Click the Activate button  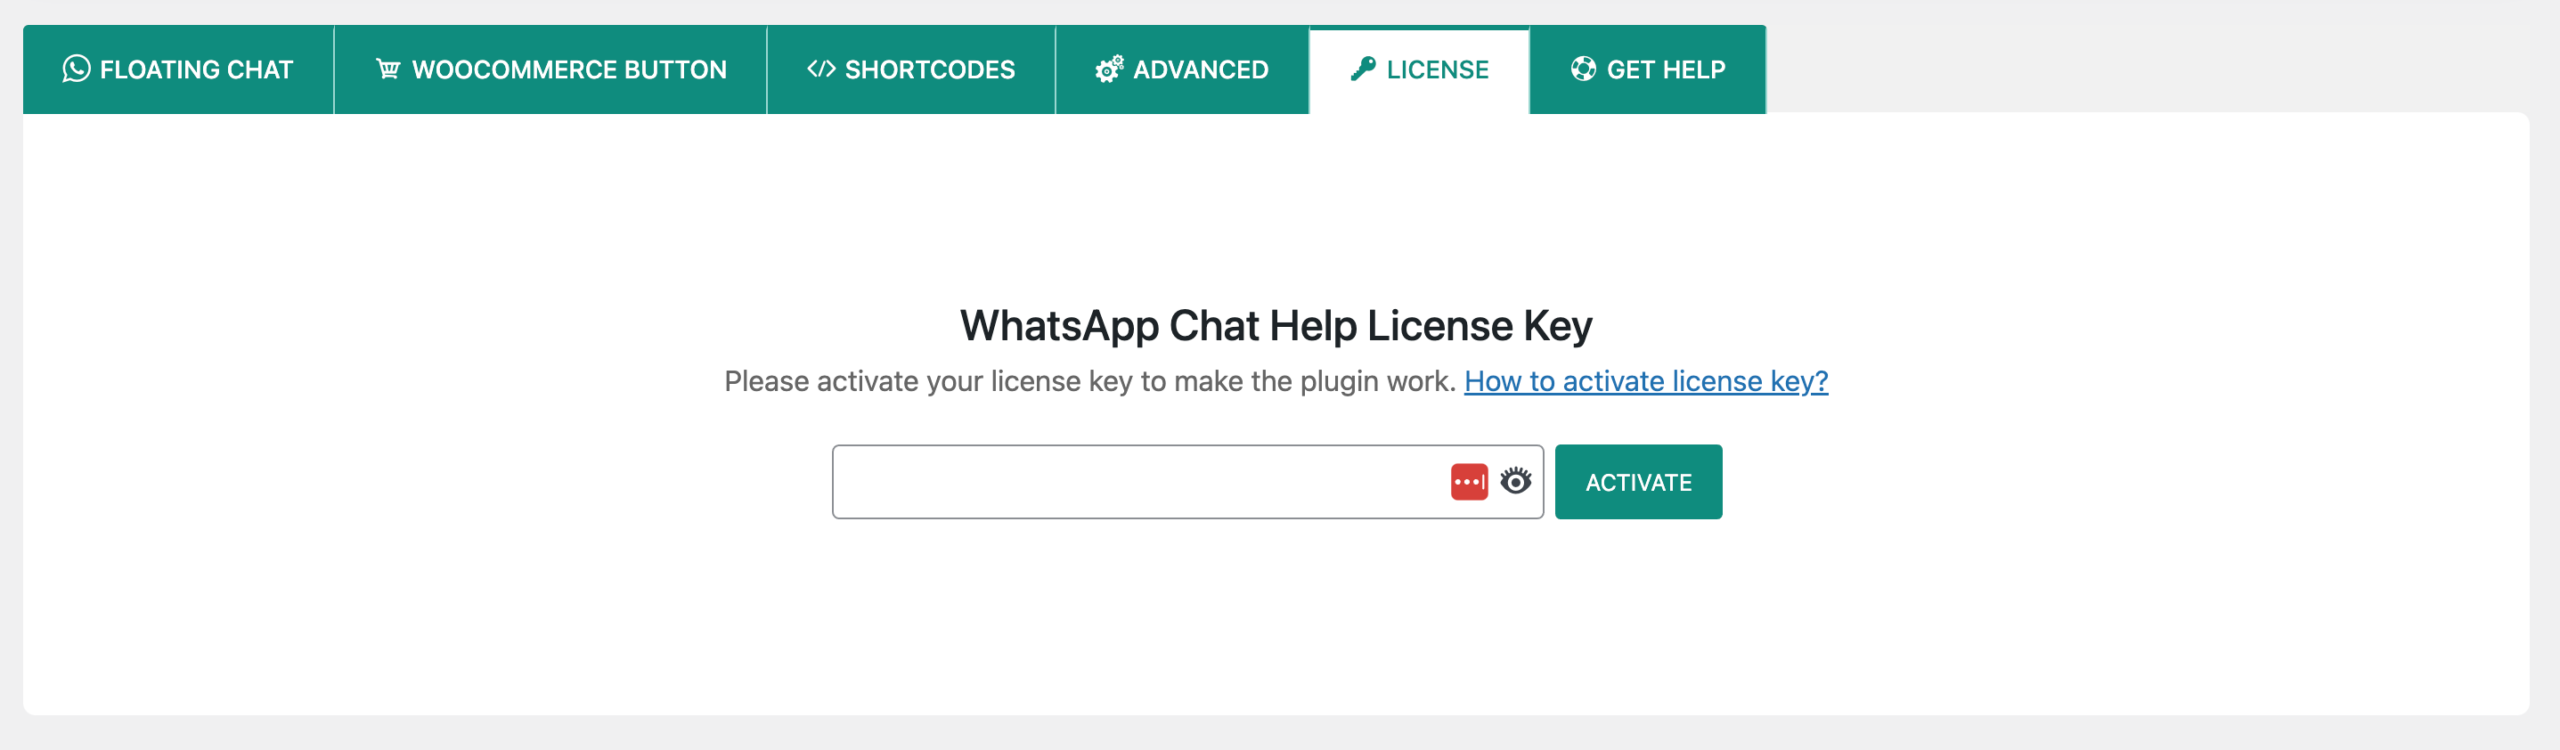tap(1638, 482)
